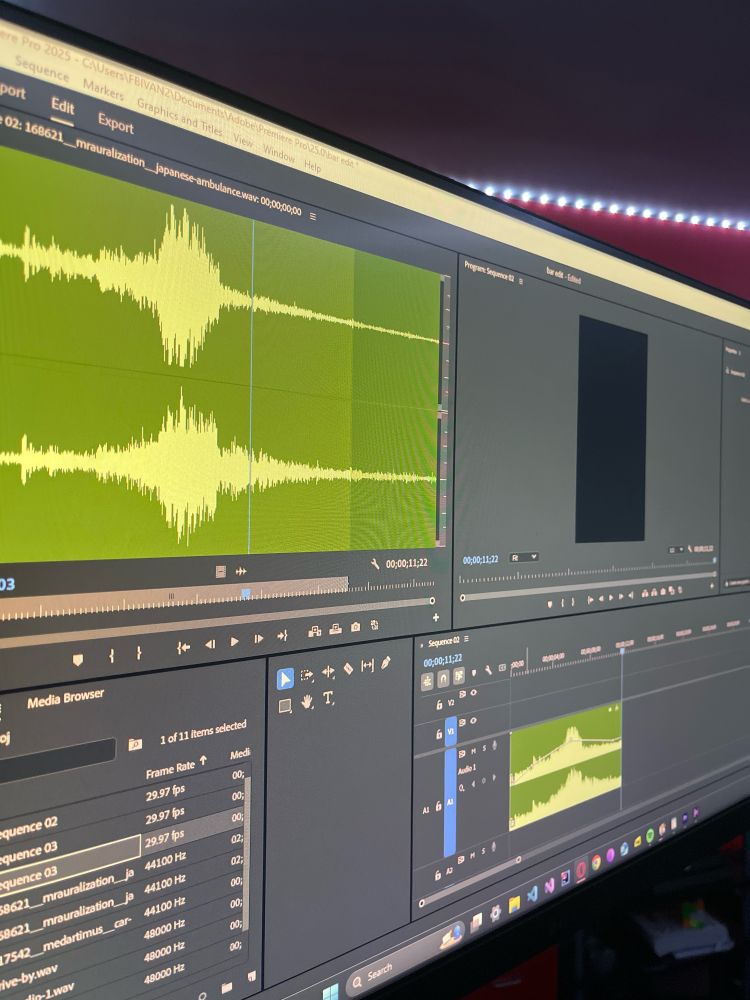Click the Overwrite edit icon in Source monitor
The width and height of the screenshot is (750, 1000).
(x=335, y=629)
